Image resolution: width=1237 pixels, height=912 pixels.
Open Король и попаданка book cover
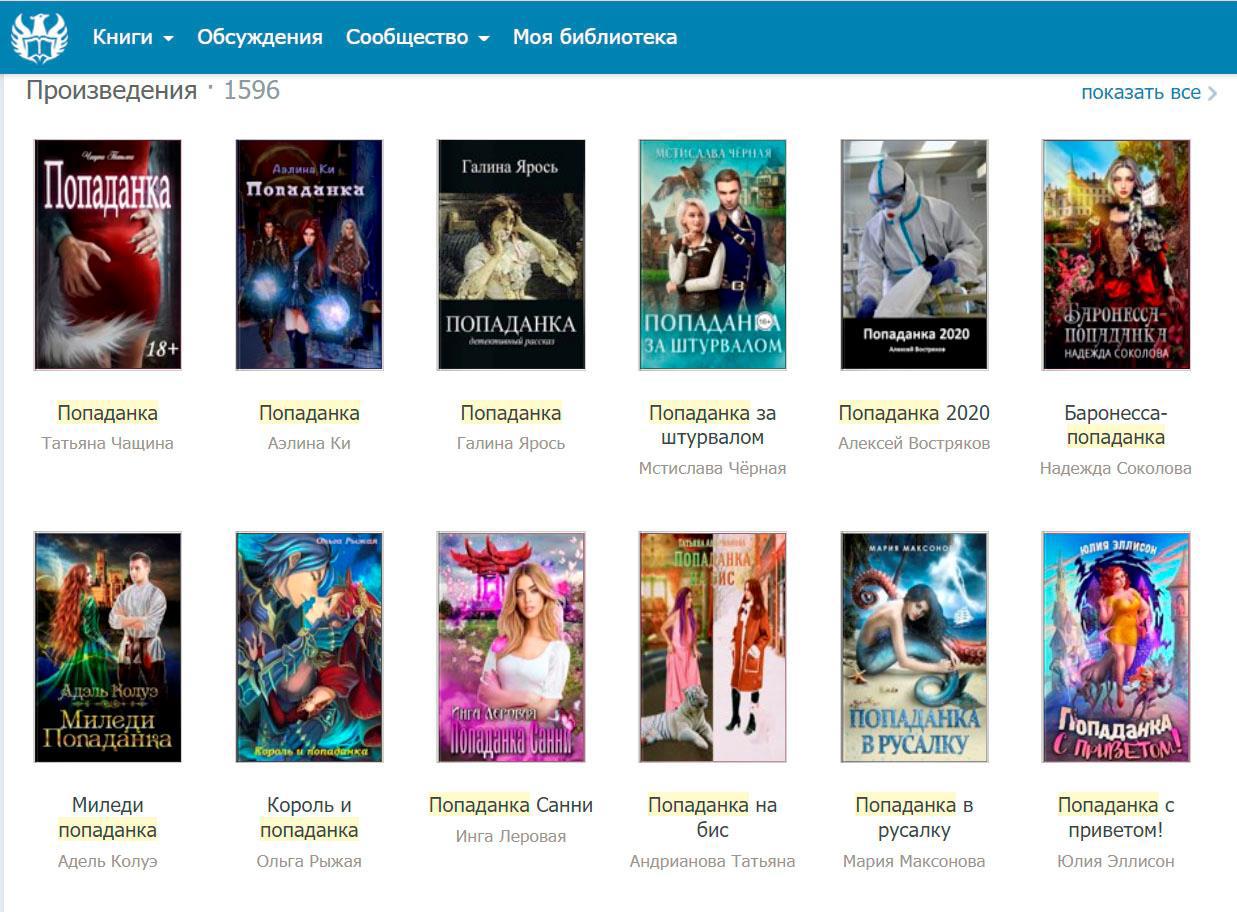[309, 647]
